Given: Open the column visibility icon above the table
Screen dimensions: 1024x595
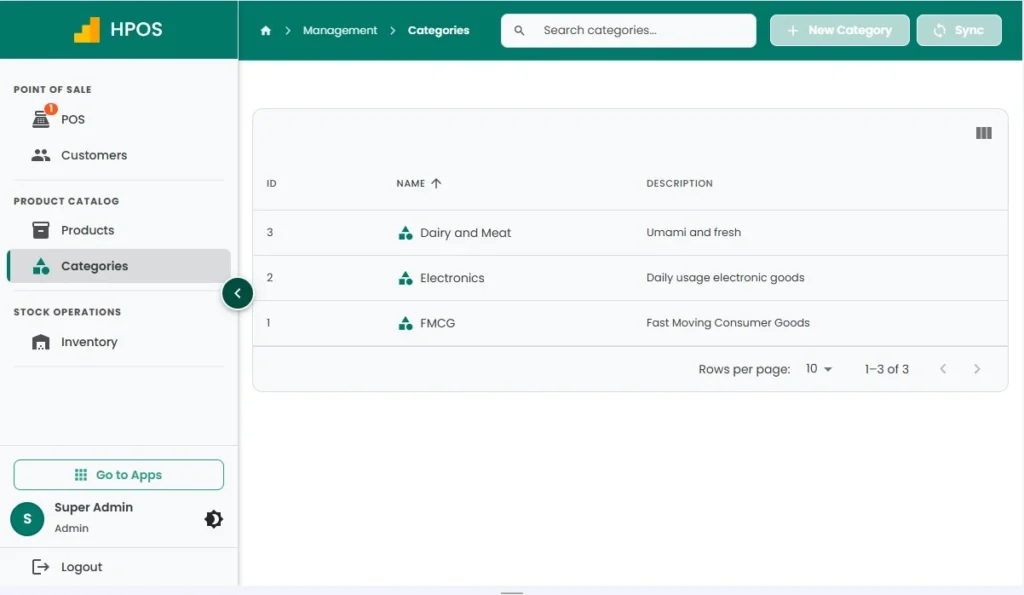Looking at the screenshot, I should (x=984, y=132).
